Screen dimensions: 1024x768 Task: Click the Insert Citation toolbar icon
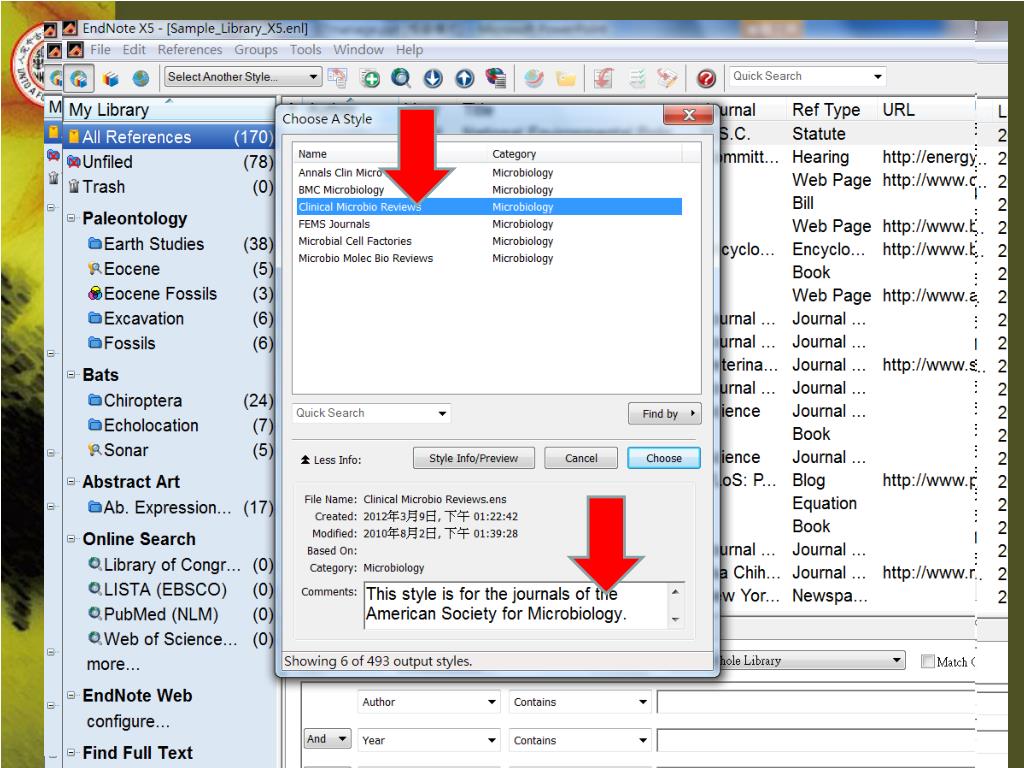click(603, 78)
